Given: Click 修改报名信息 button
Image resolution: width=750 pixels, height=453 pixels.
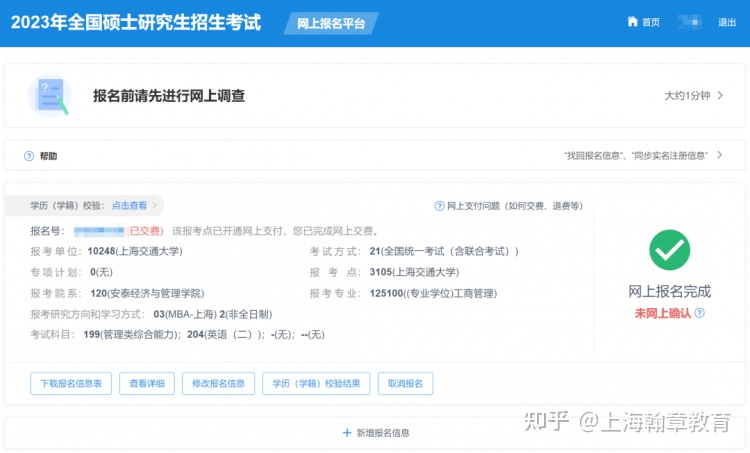Looking at the screenshot, I should tap(218, 384).
